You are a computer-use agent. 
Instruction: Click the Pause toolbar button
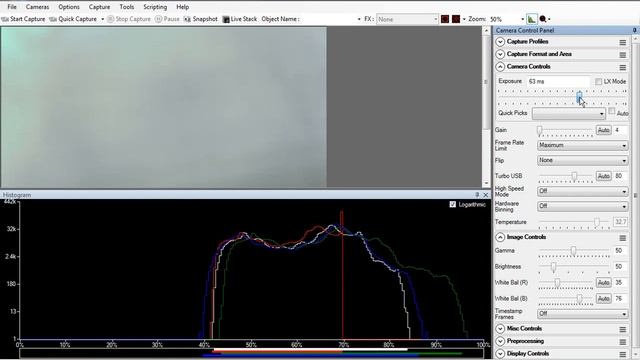167,19
